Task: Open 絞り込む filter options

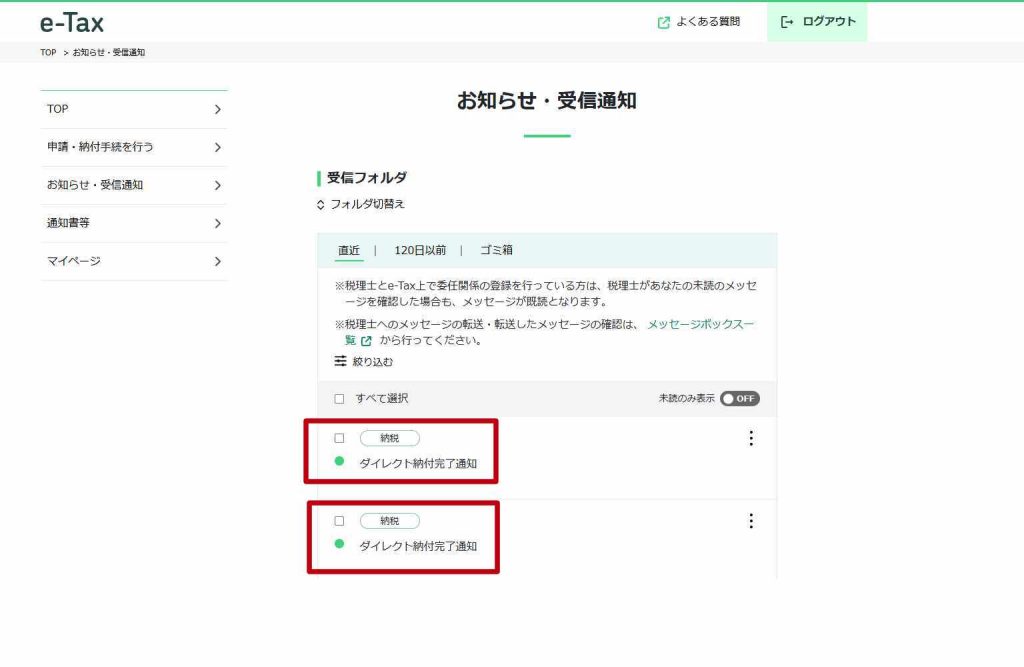Action: click(364, 361)
